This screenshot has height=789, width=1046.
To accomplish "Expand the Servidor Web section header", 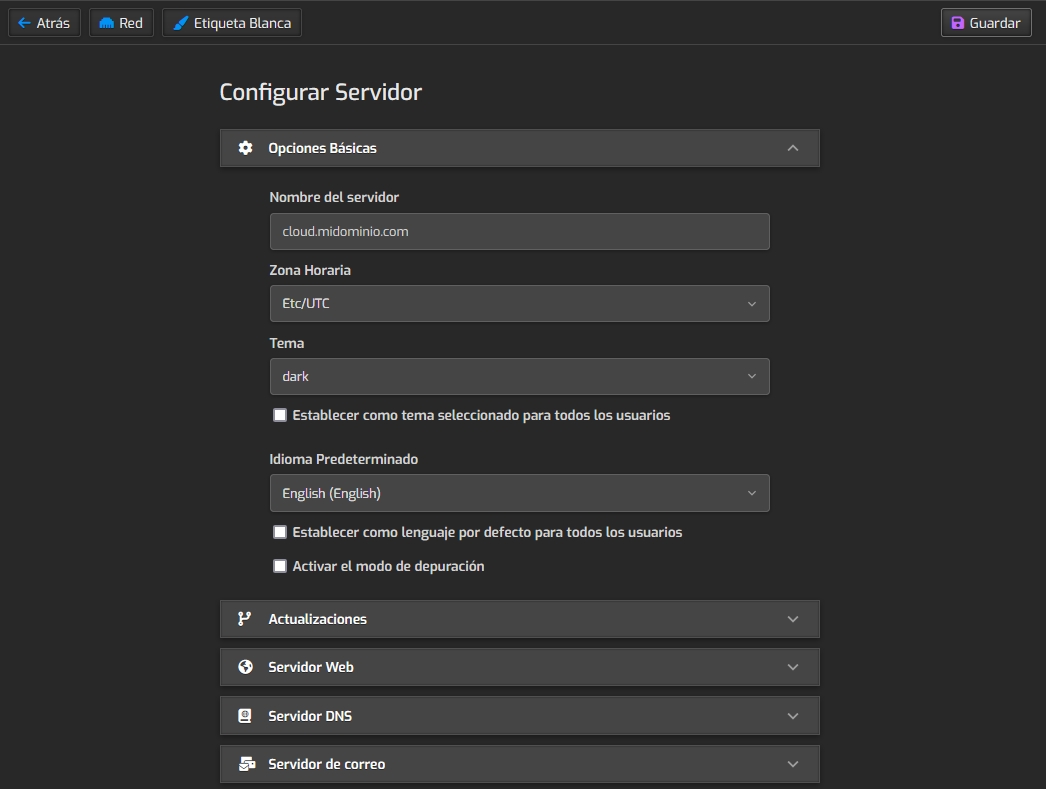I will pos(519,667).
